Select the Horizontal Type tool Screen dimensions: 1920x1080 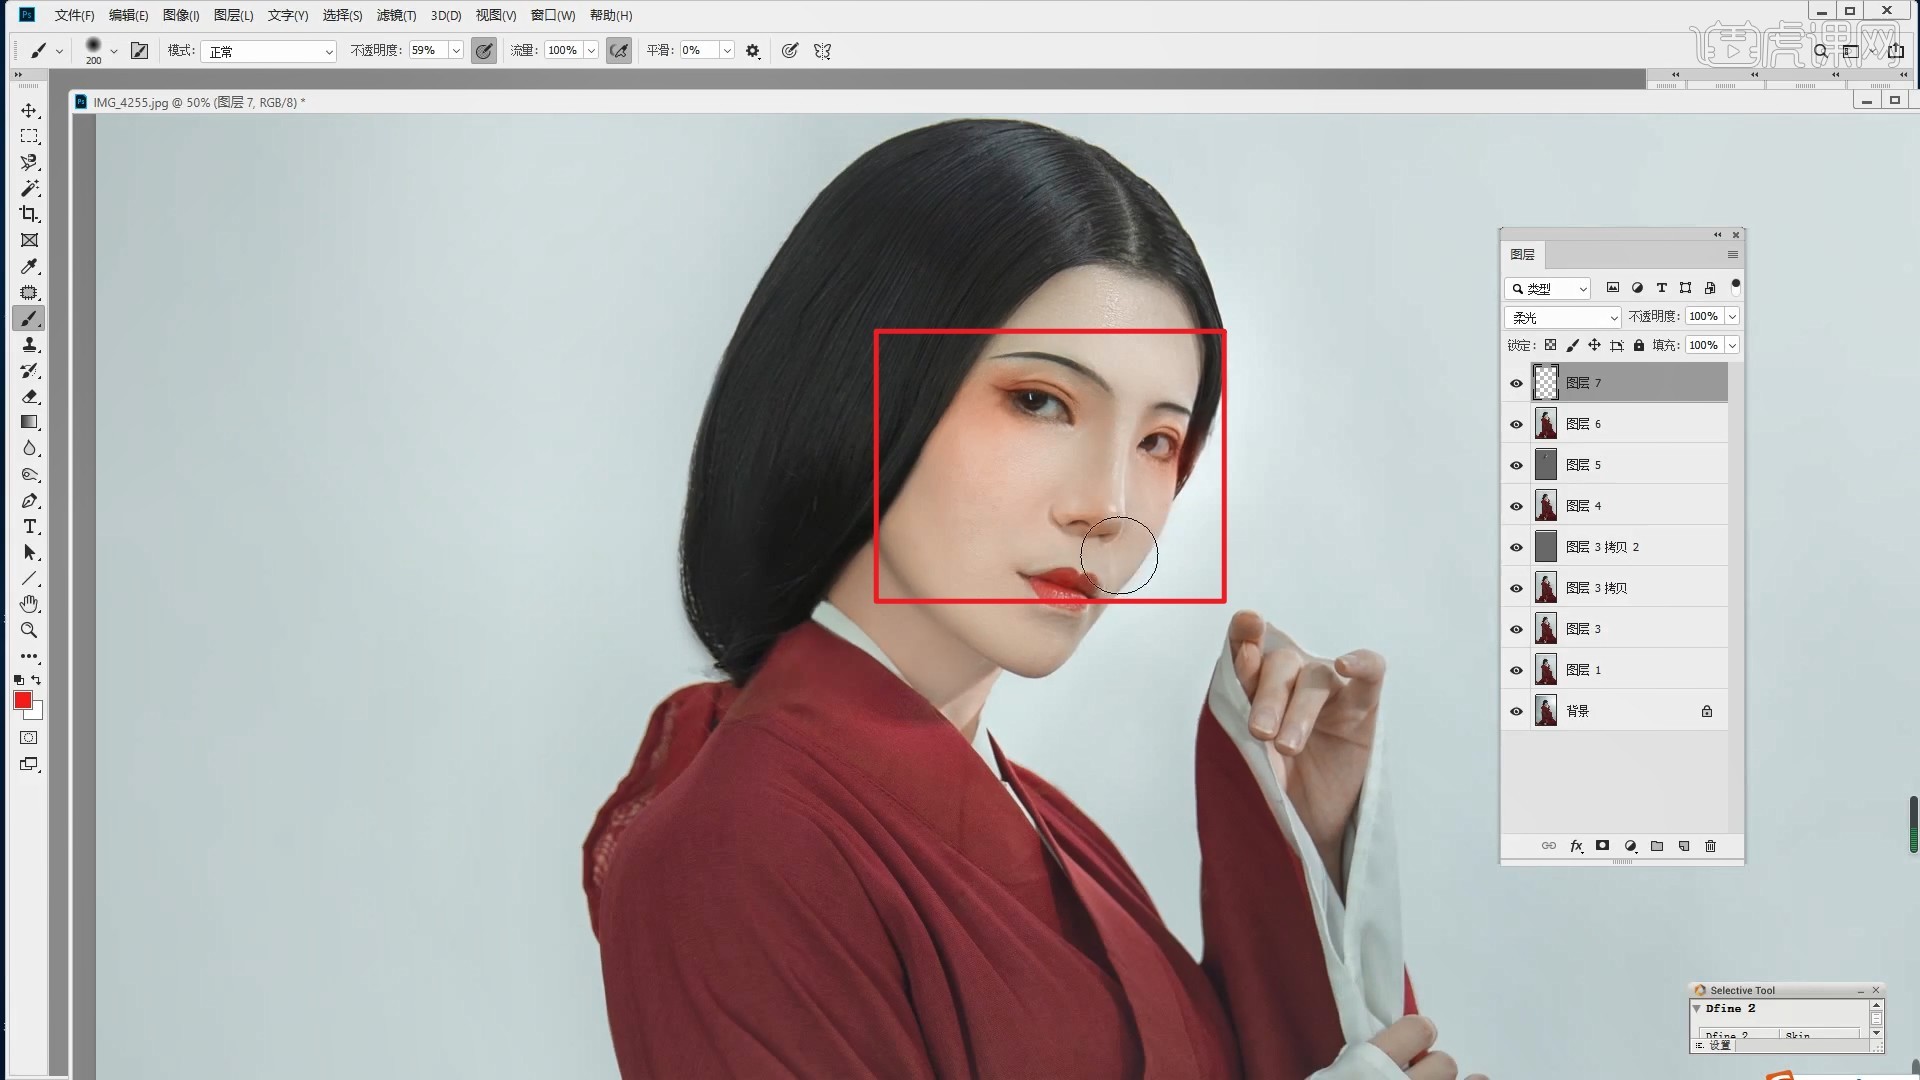(x=29, y=527)
